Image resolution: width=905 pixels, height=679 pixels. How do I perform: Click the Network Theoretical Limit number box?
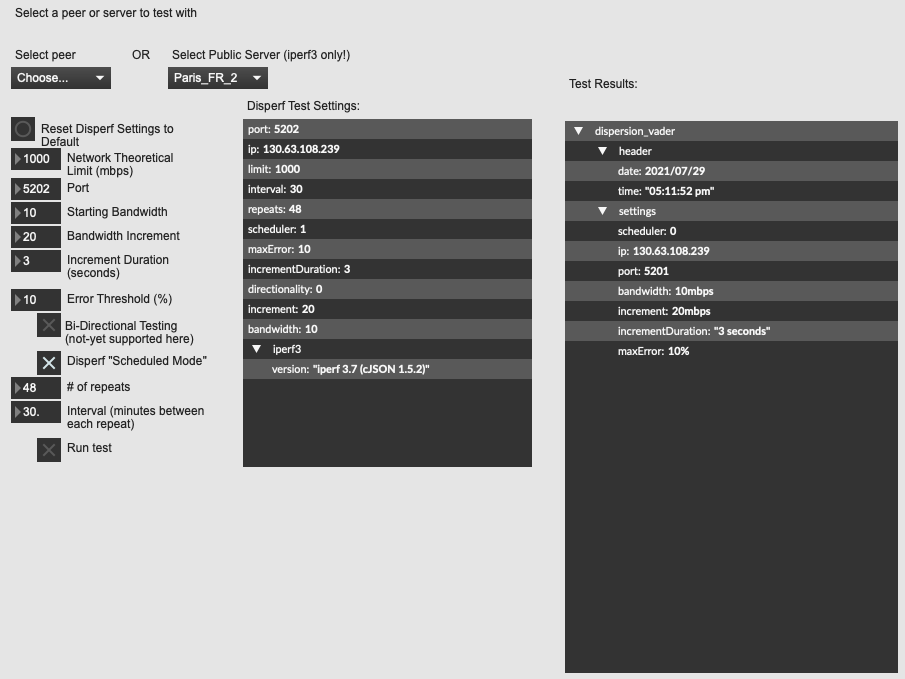tap(37, 159)
